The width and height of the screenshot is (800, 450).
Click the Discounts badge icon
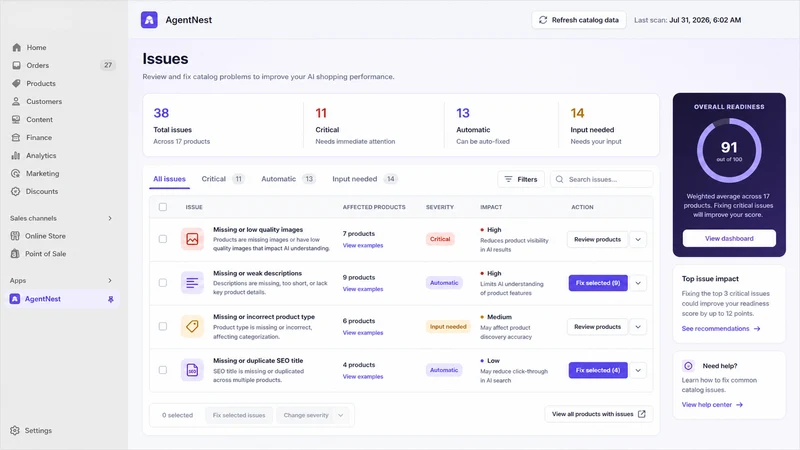coord(16,191)
